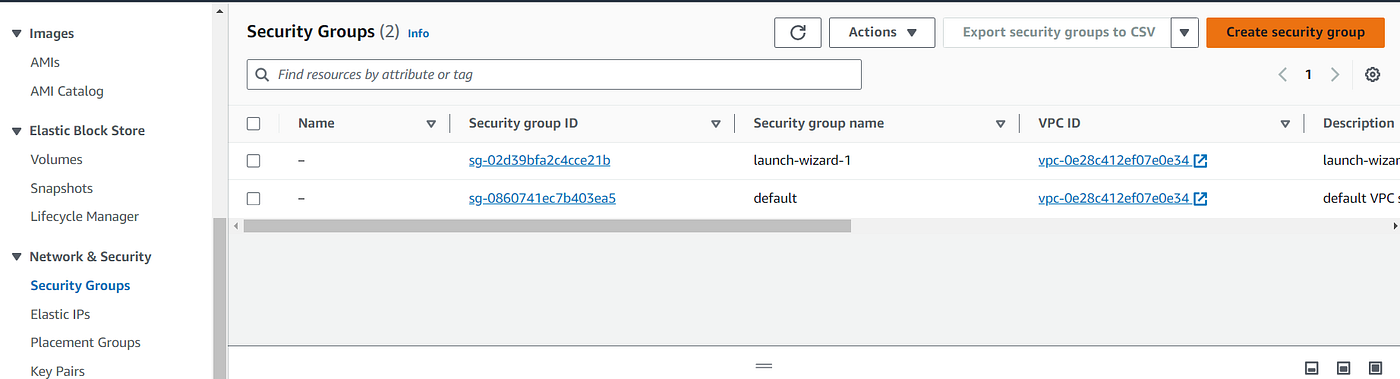Open security group sg-02d39bfa2c4cce21b link

pos(539,160)
